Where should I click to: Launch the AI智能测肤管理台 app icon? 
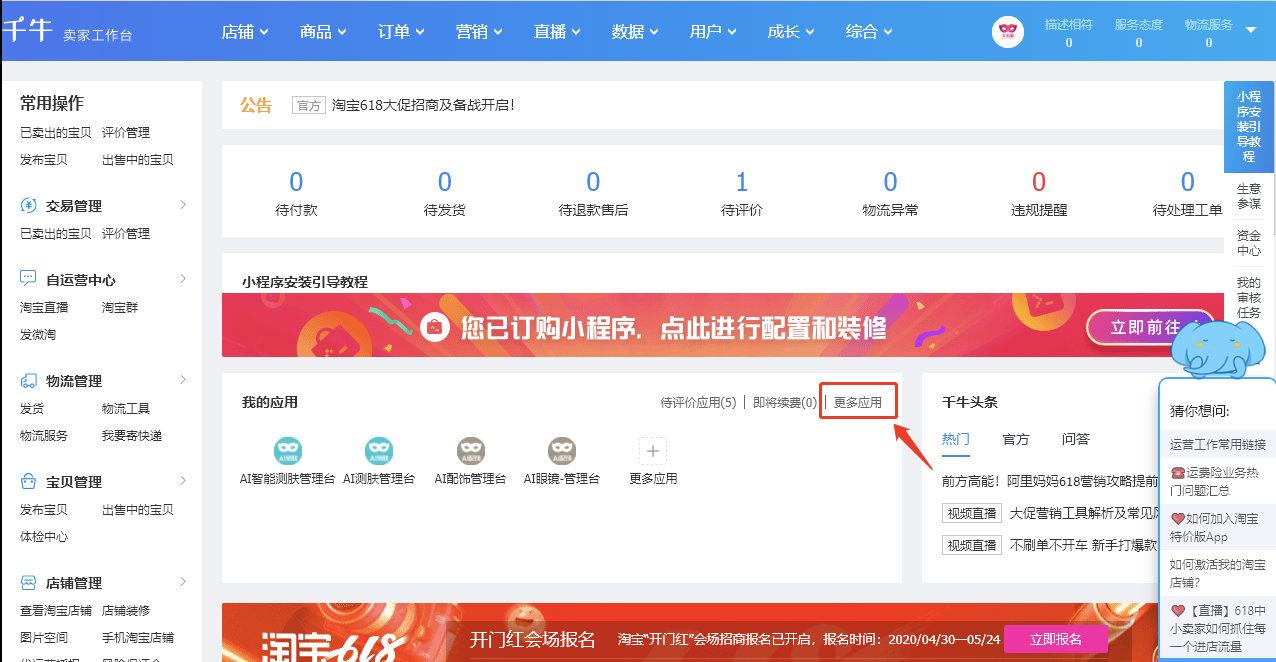coord(288,451)
